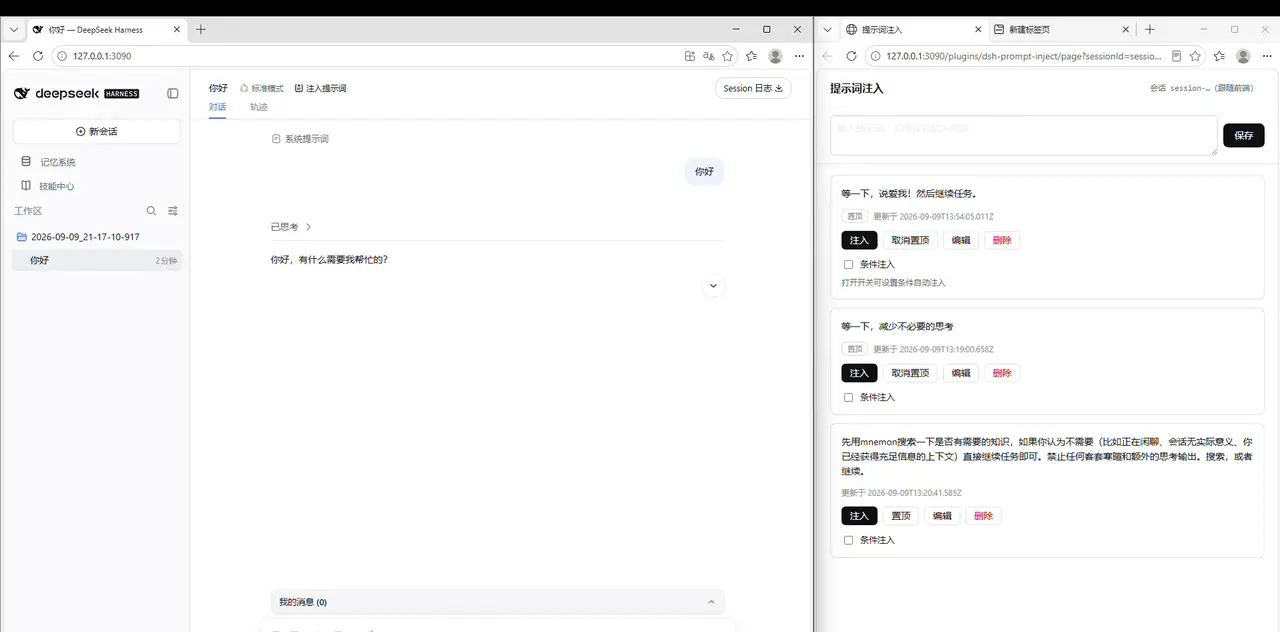Screen dimensions: 1280x632
Task: Click 注入 on the mnemon prompt card
Action: tap(859, 516)
